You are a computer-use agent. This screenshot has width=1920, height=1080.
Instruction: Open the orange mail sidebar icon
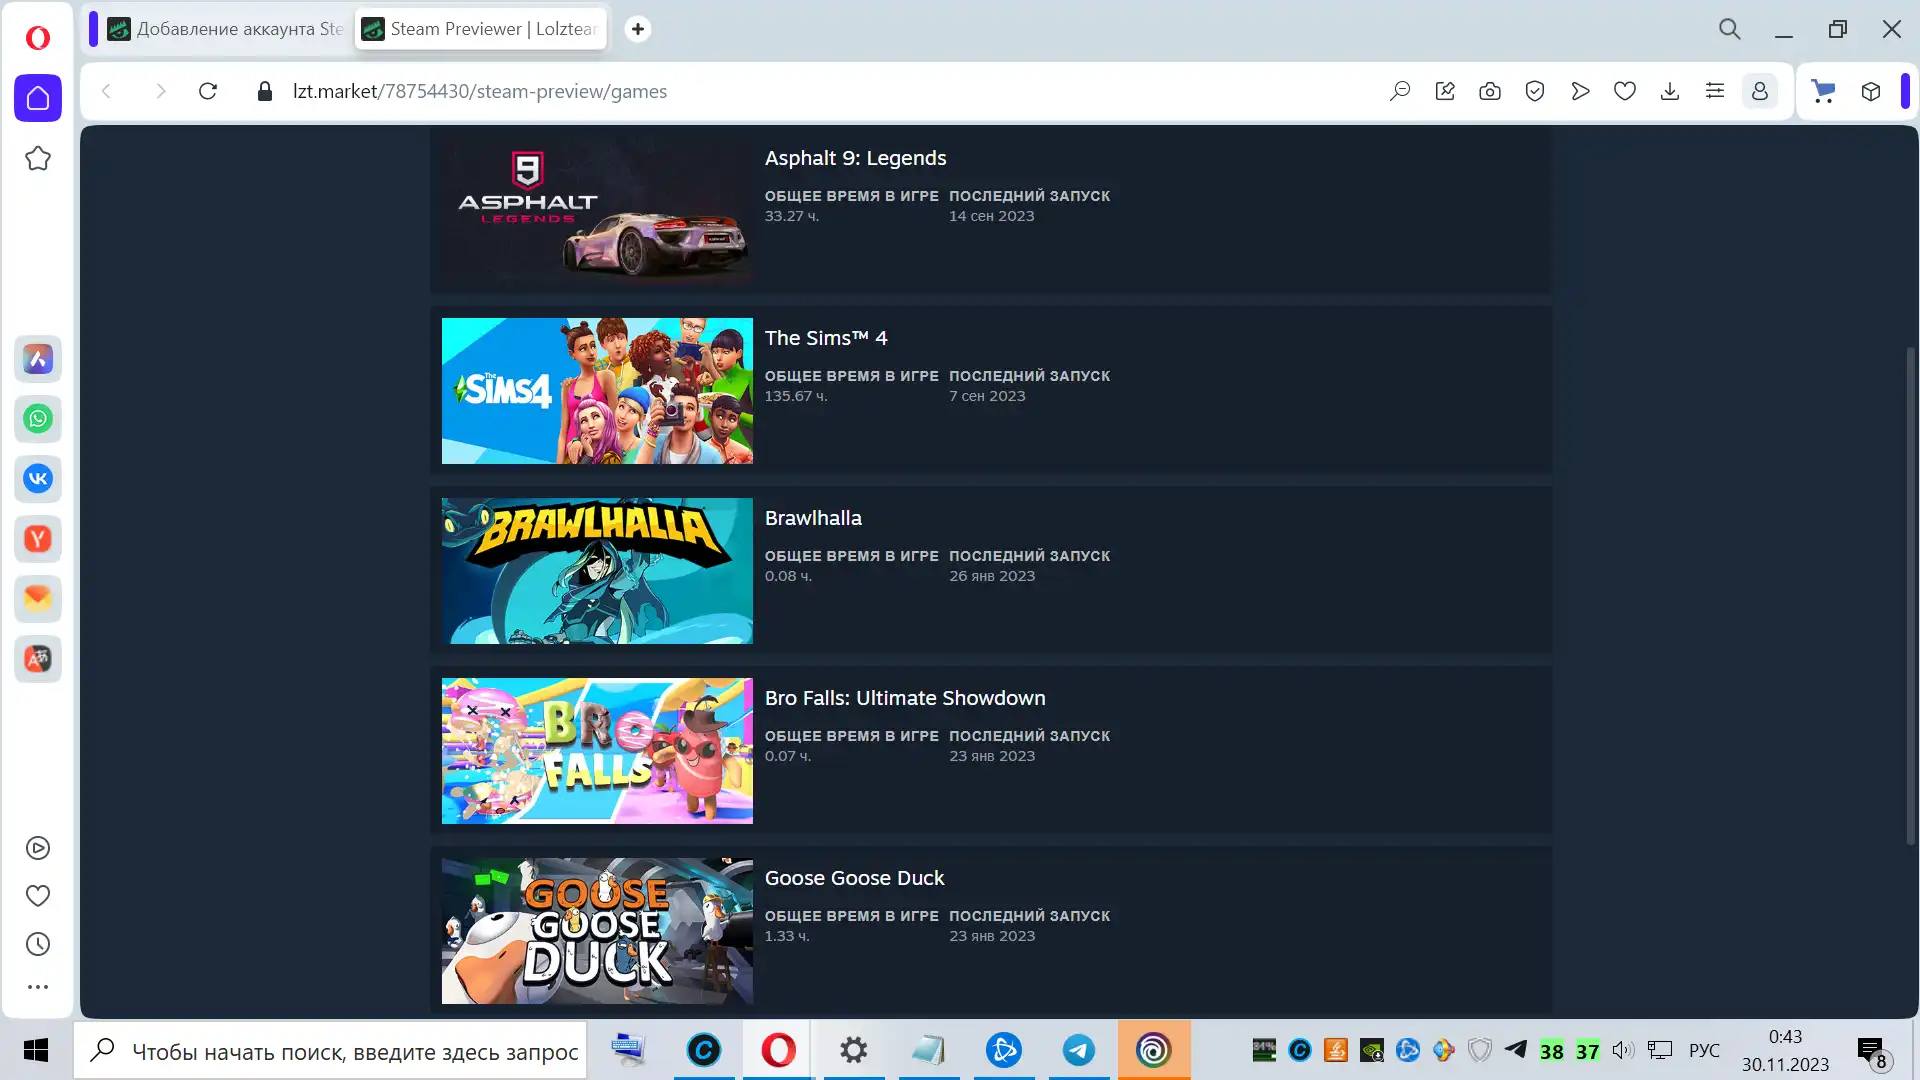coord(38,599)
